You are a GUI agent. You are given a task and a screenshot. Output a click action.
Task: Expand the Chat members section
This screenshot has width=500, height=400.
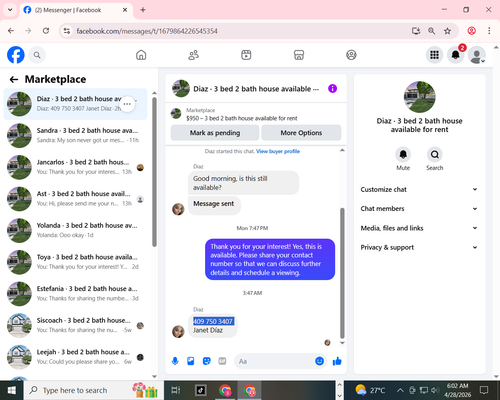coord(419,209)
